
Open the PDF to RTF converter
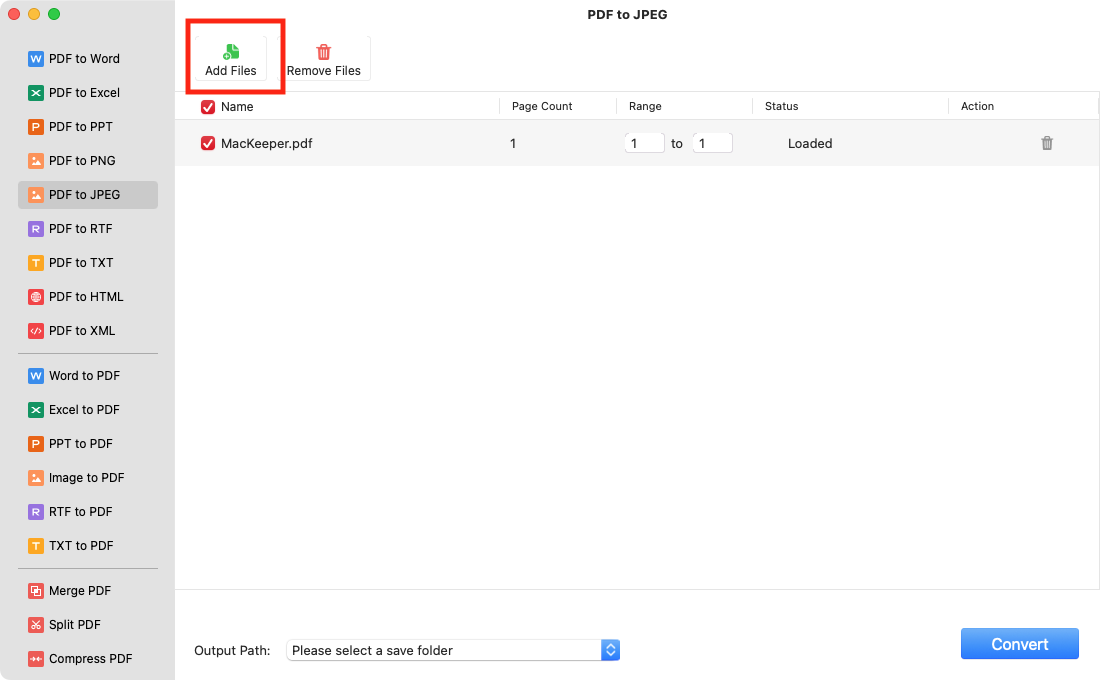76,228
